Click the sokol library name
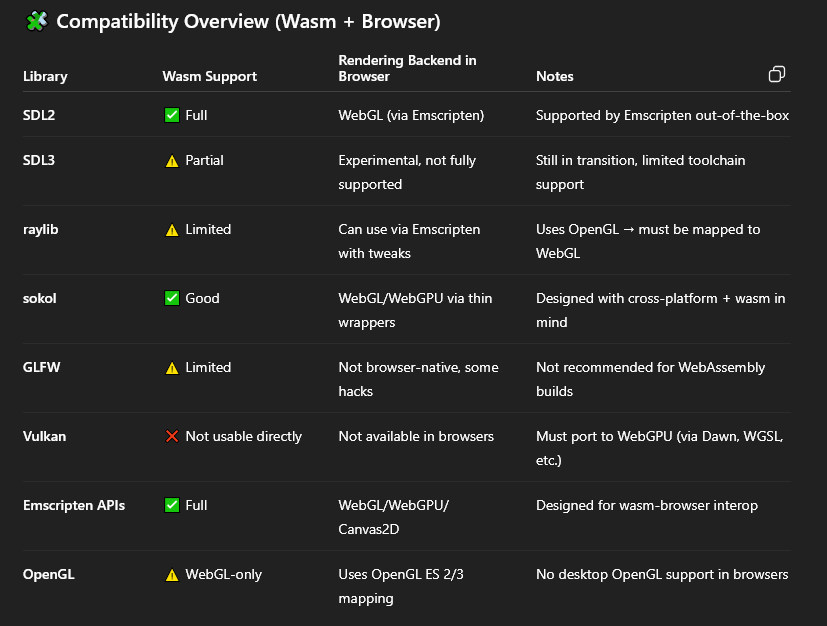This screenshot has height=626, width=827. (41, 298)
